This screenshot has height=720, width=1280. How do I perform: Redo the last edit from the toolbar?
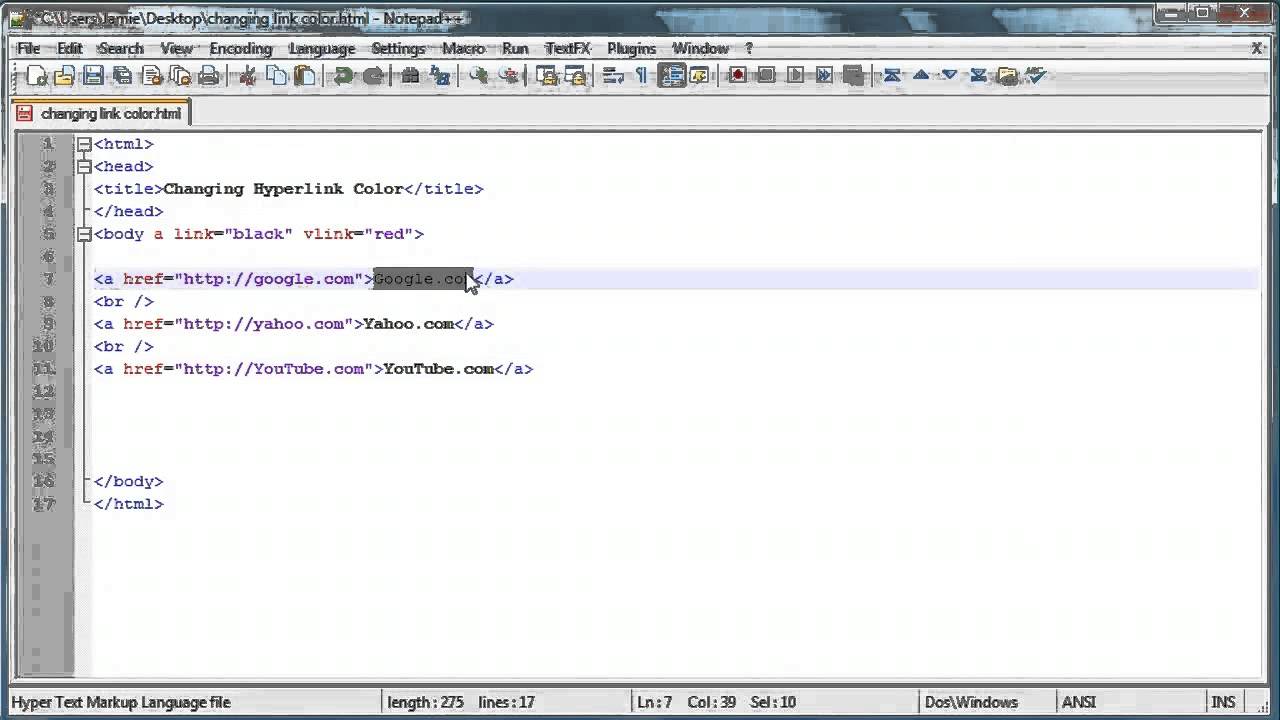click(373, 76)
